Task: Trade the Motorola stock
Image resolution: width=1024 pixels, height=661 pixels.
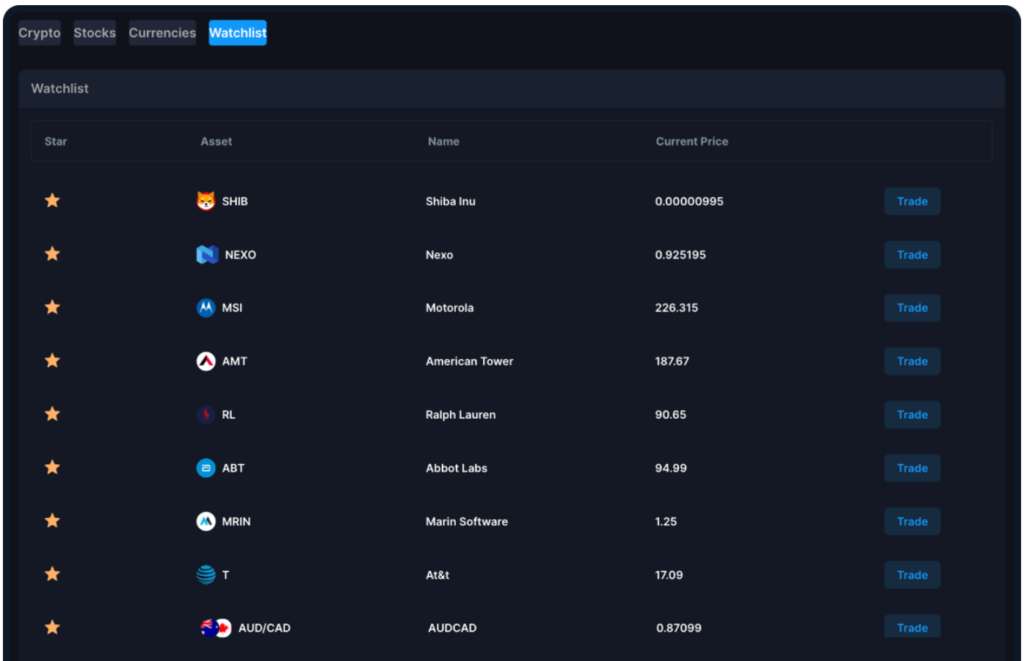Action: tap(912, 308)
